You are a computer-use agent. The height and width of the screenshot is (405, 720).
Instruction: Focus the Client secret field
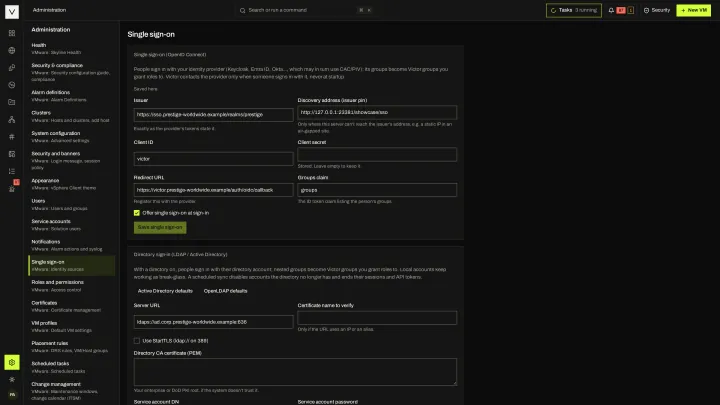(377, 154)
